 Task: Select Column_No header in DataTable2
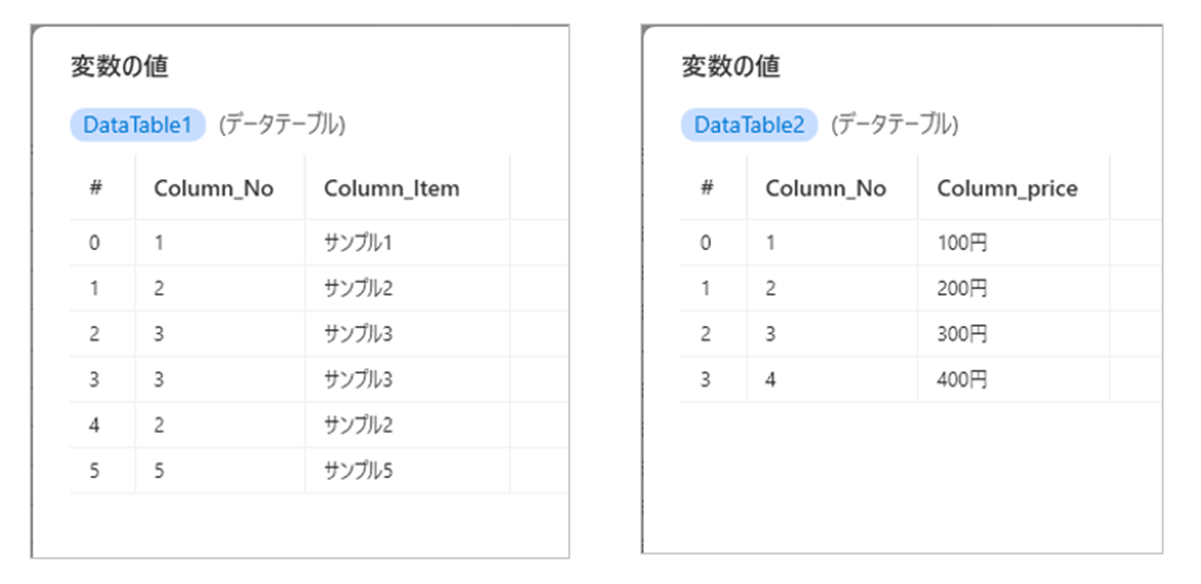coord(825,188)
